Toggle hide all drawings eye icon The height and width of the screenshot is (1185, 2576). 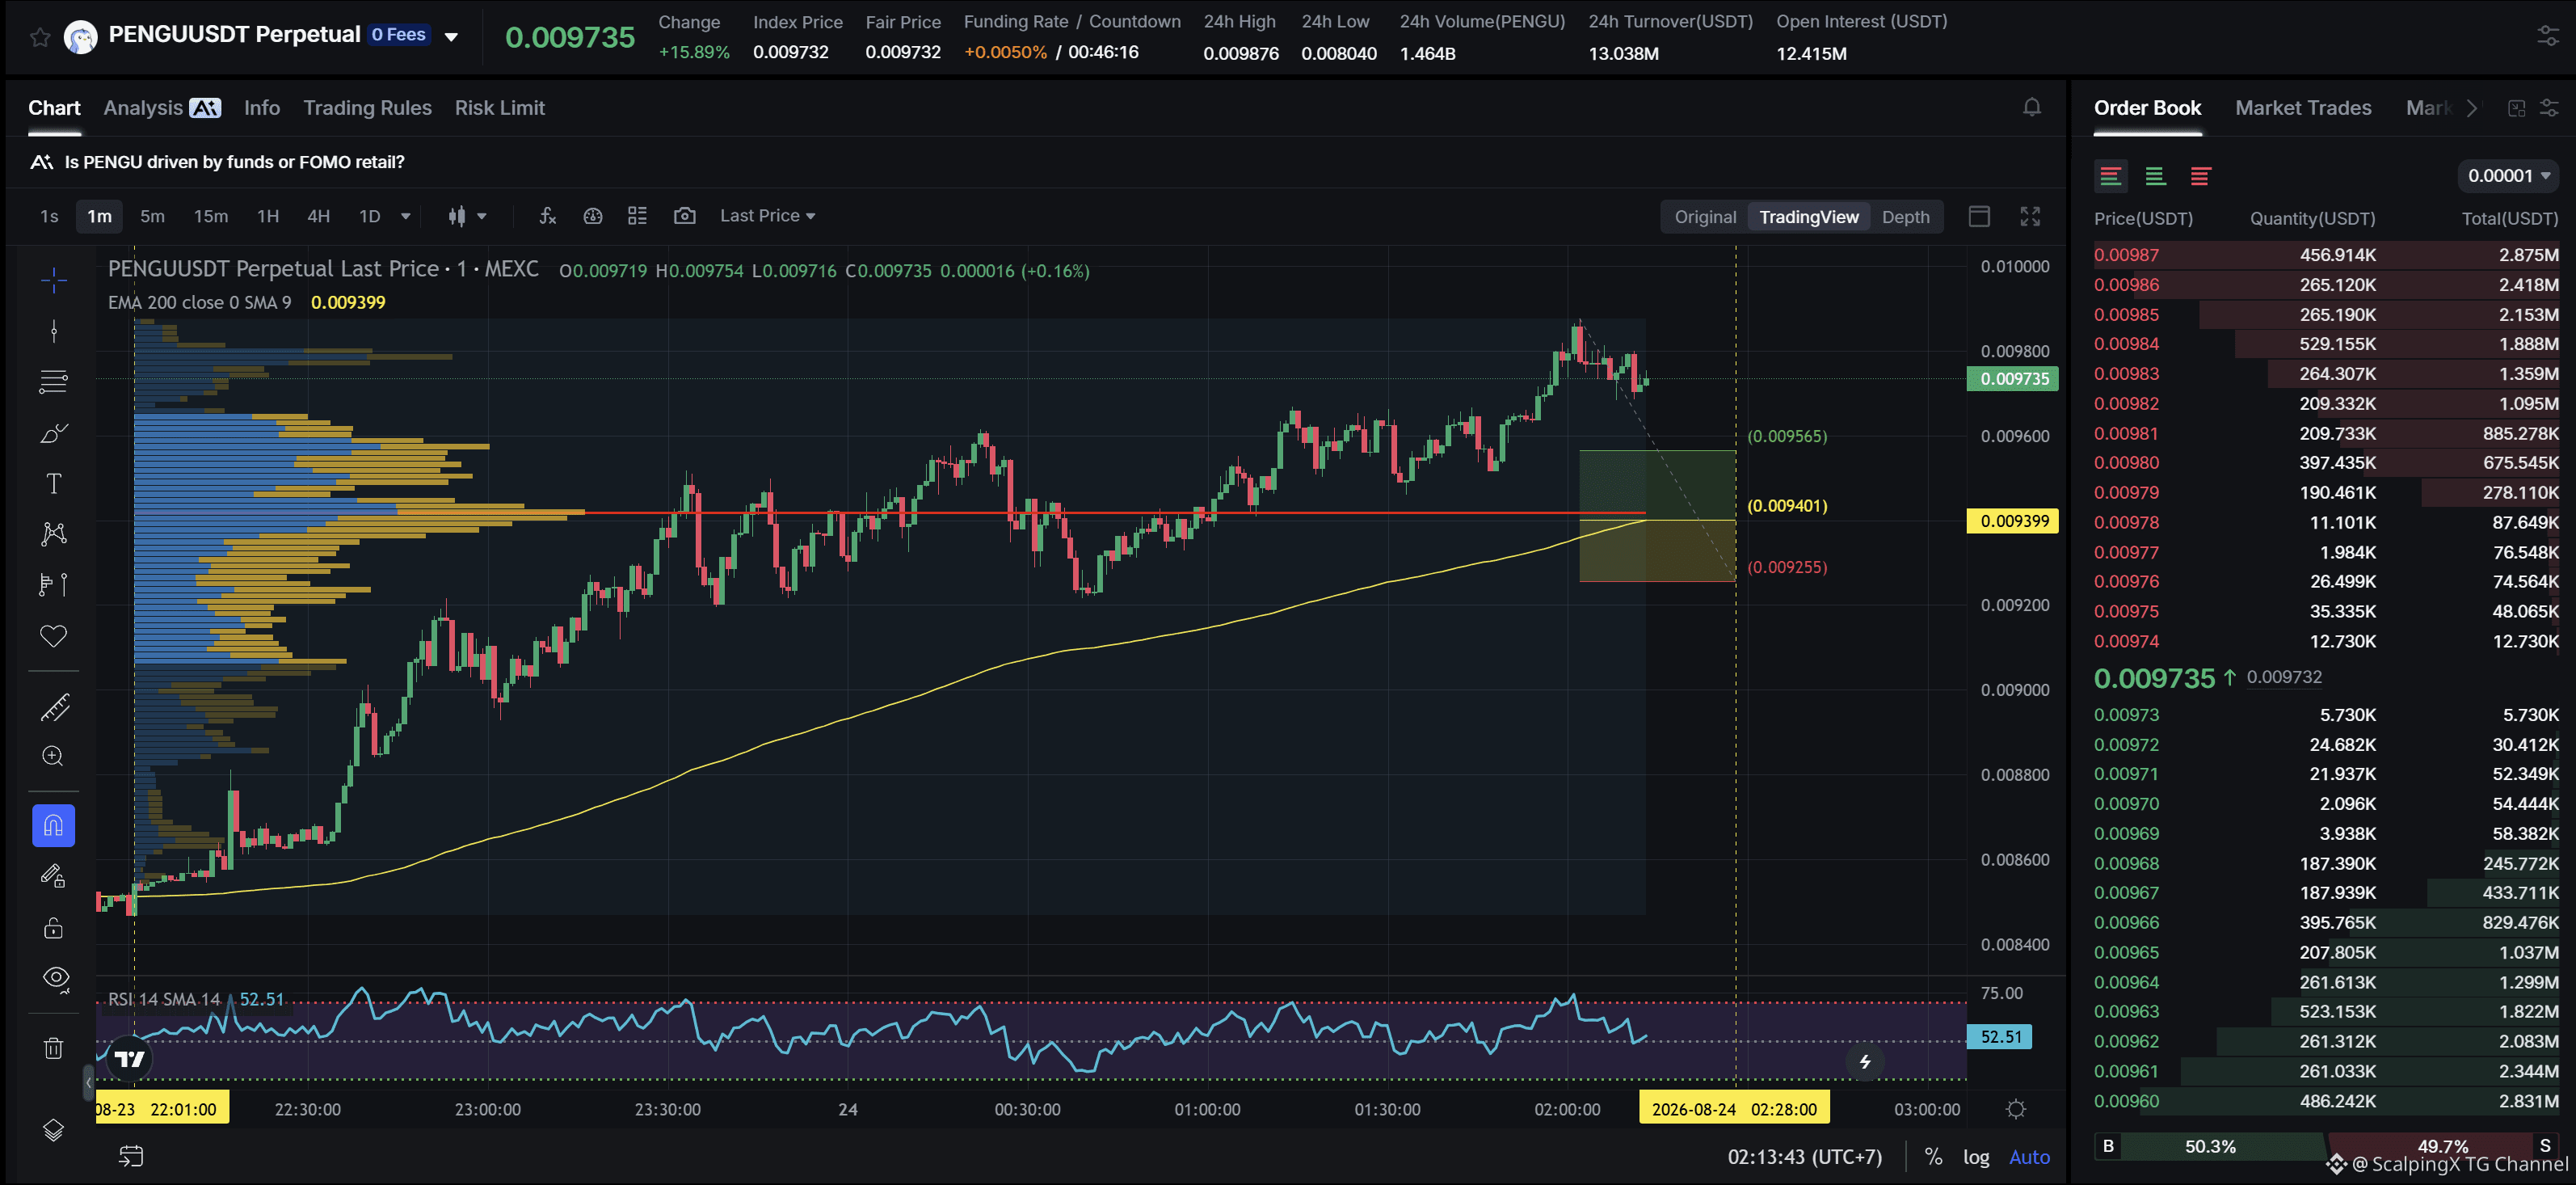(x=56, y=978)
